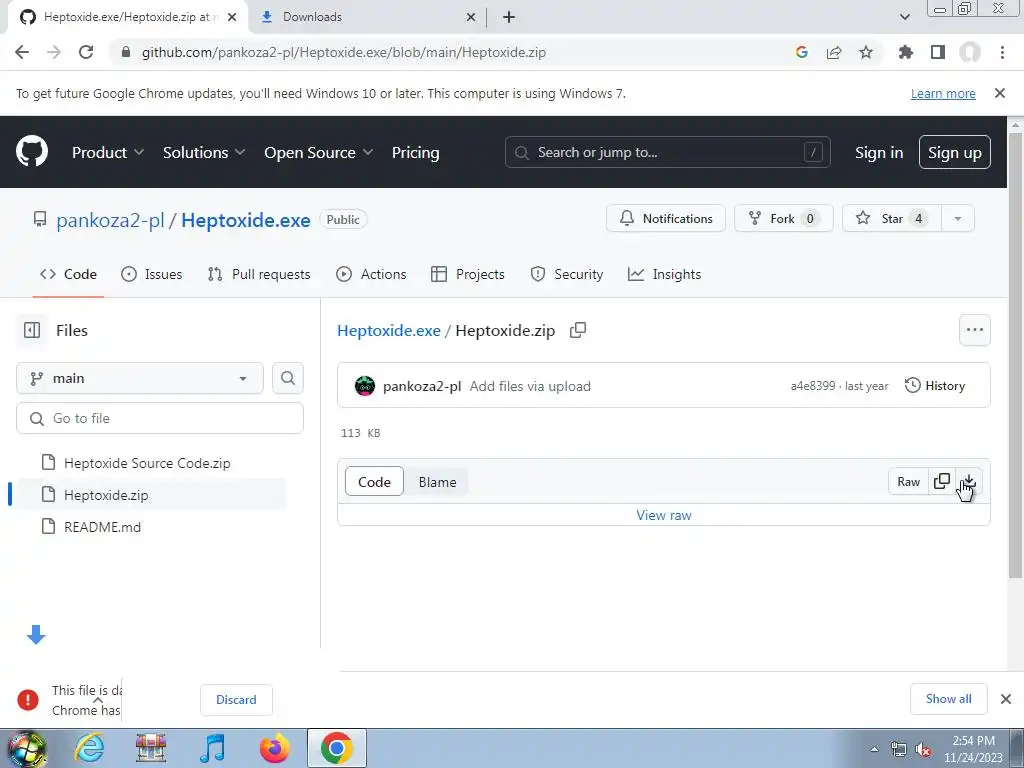Image resolution: width=1024 pixels, height=768 pixels.
Task: Go back with the browser back arrow
Action: [22, 52]
